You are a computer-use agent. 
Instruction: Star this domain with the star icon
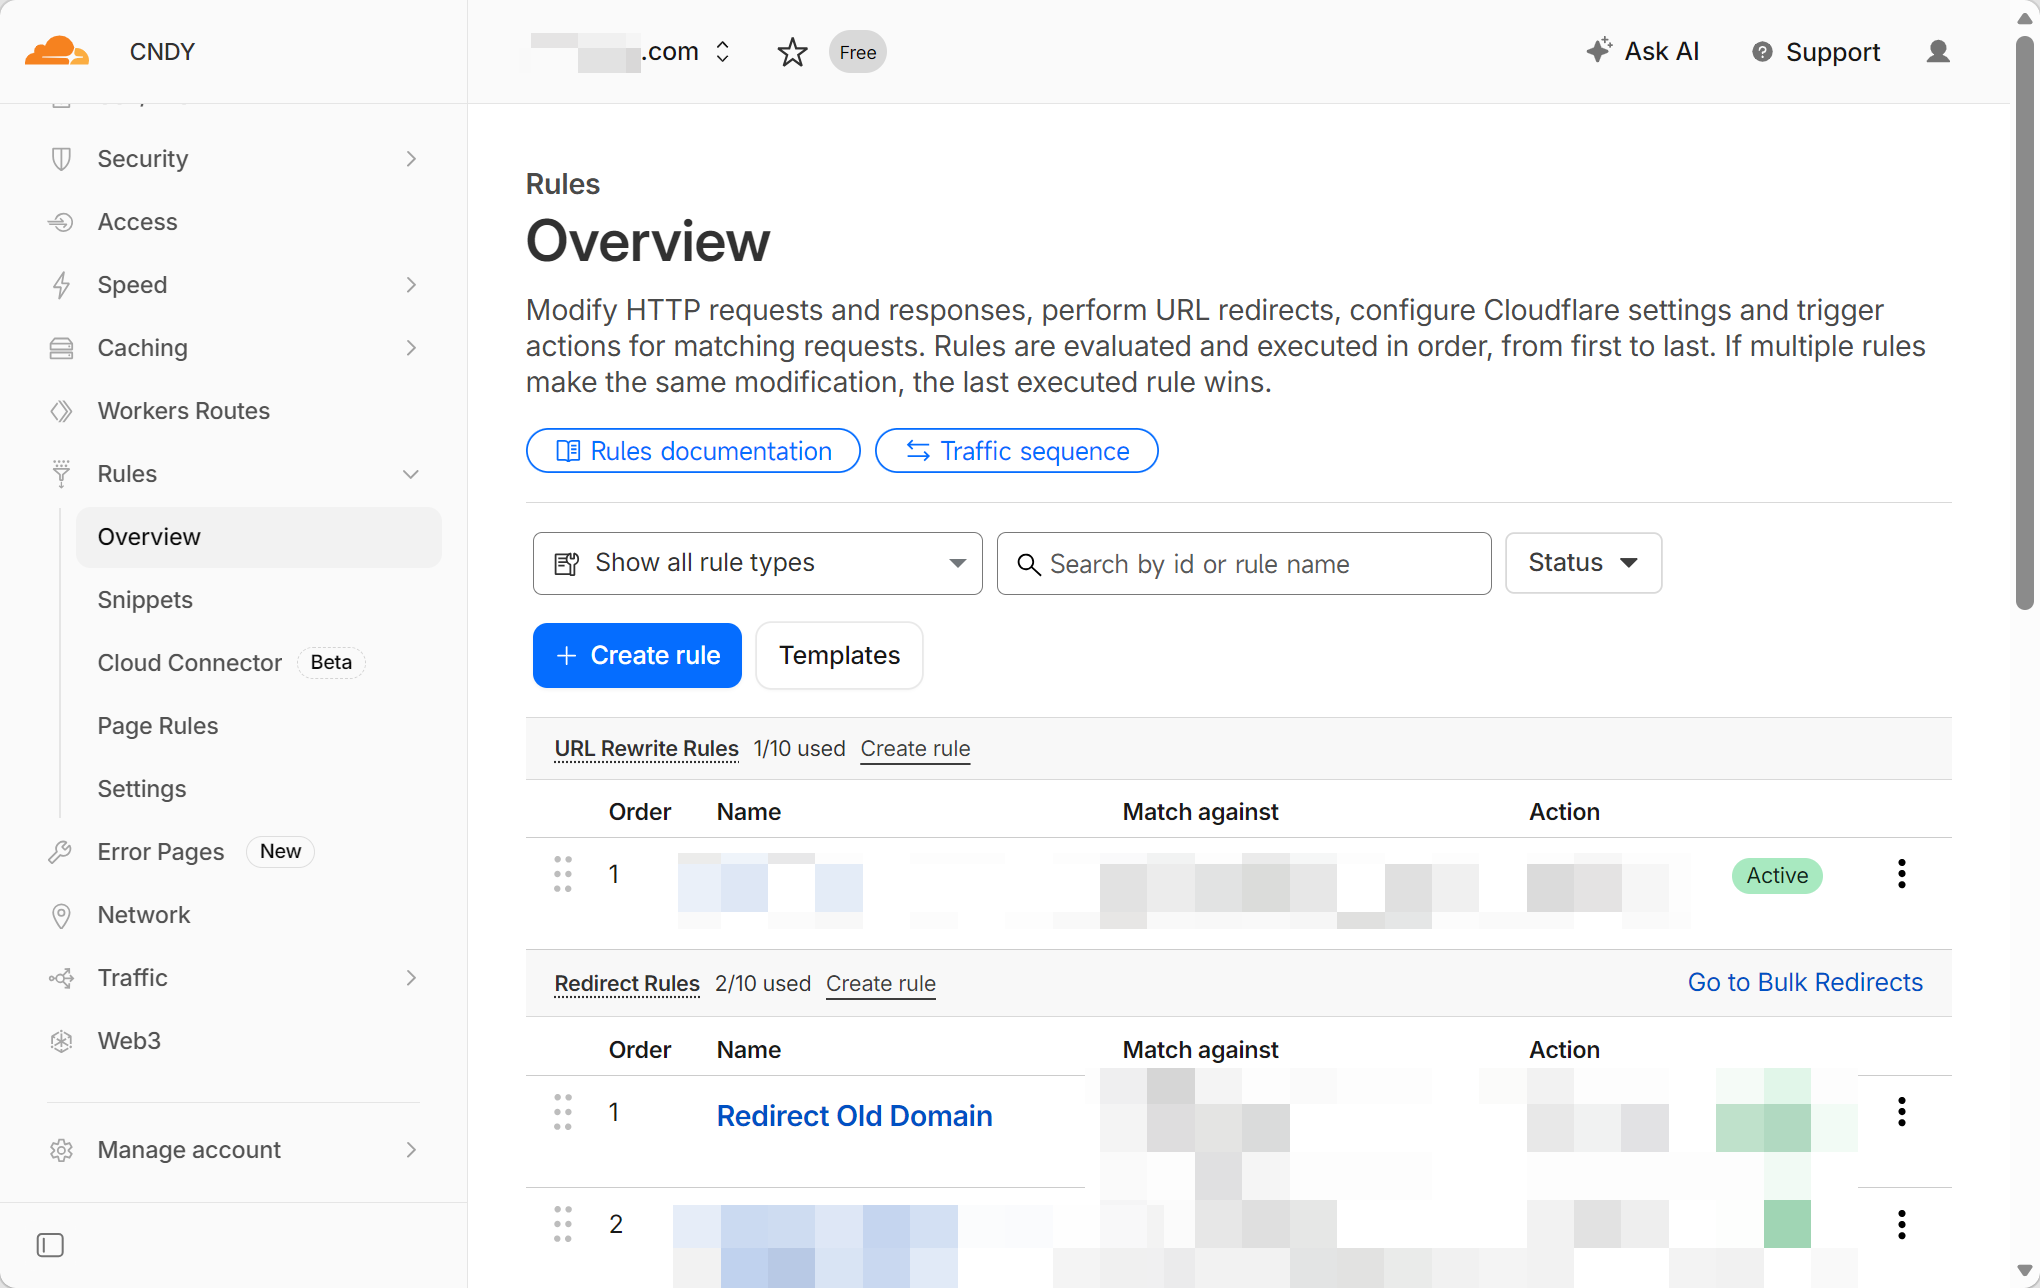(792, 52)
